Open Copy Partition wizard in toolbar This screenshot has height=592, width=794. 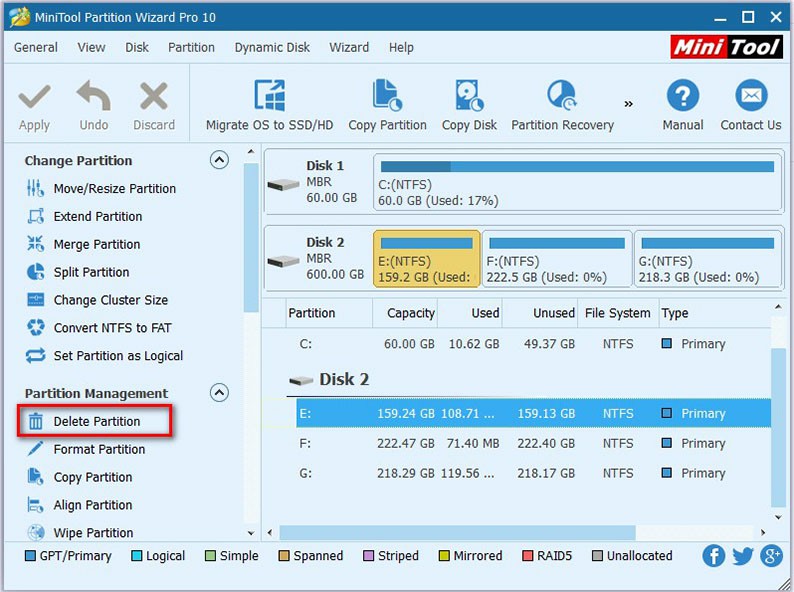[387, 105]
